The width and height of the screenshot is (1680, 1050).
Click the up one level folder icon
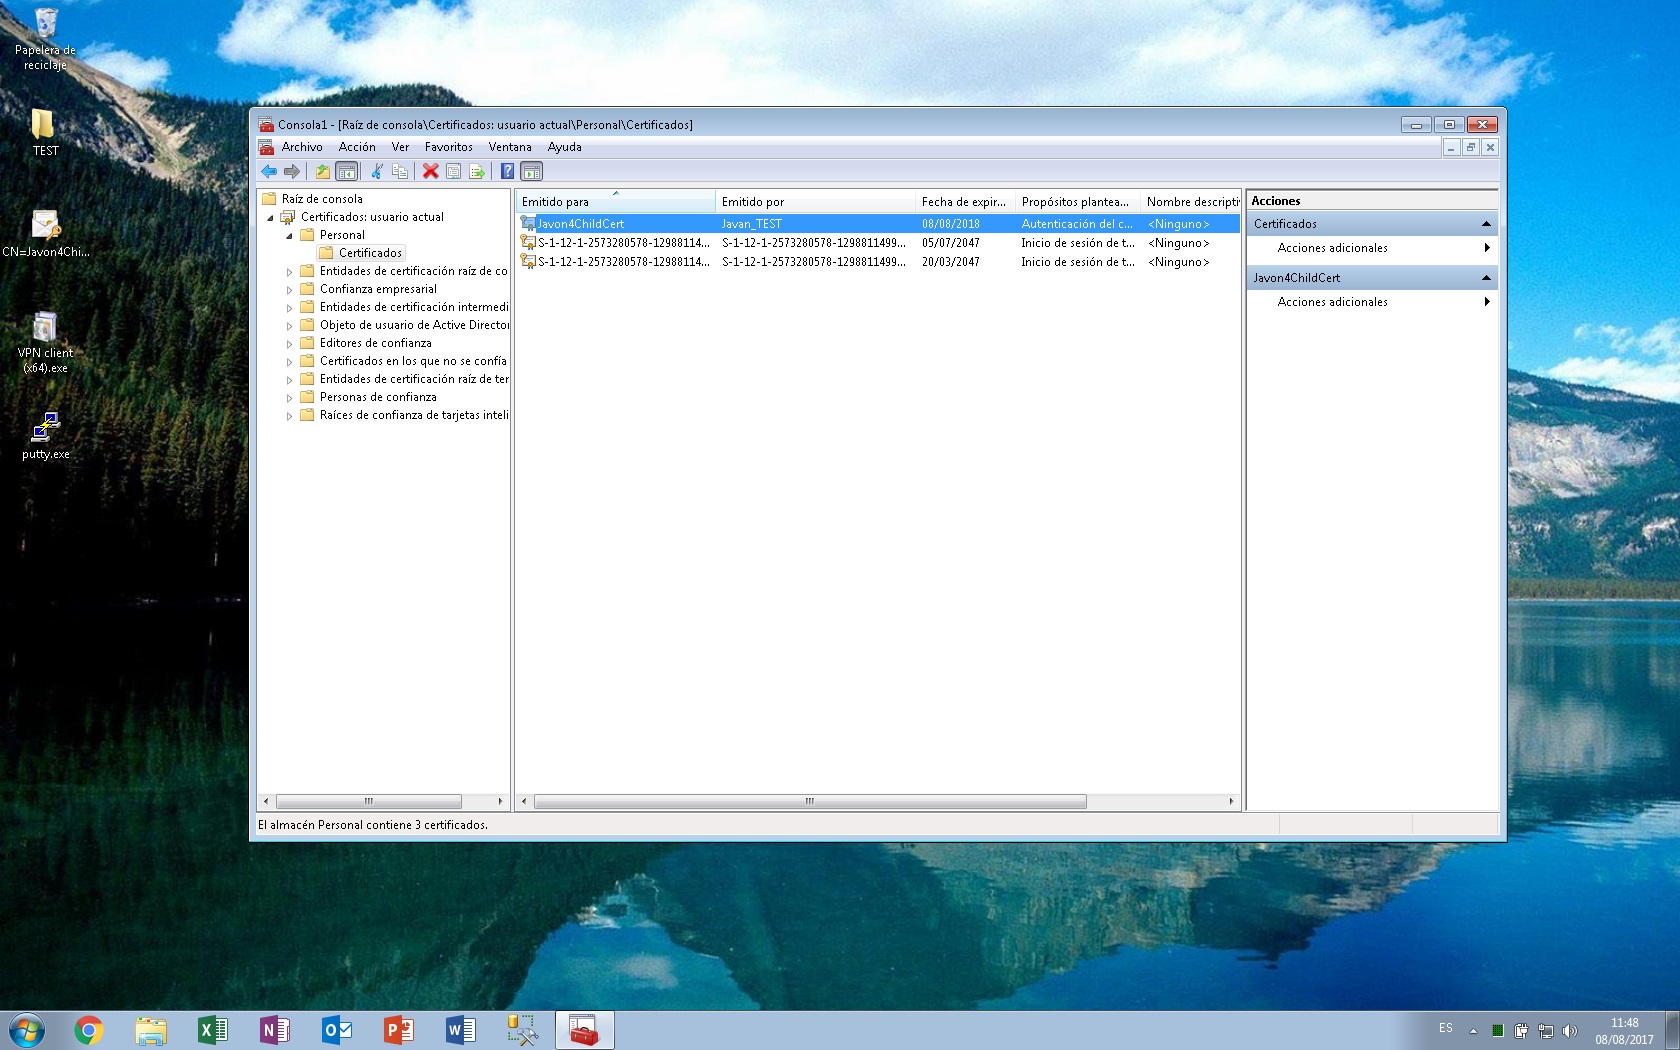(322, 171)
